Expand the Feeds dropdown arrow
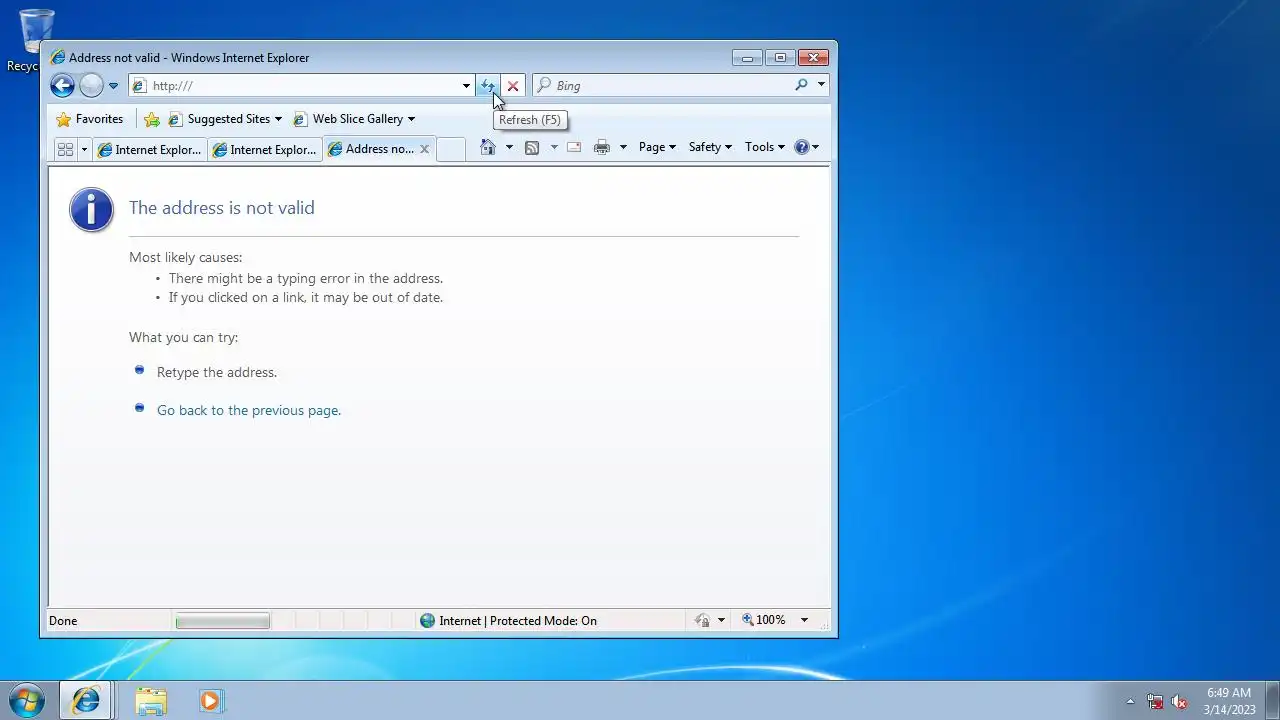The height and width of the screenshot is (720, 1280). tap(553, 147)
